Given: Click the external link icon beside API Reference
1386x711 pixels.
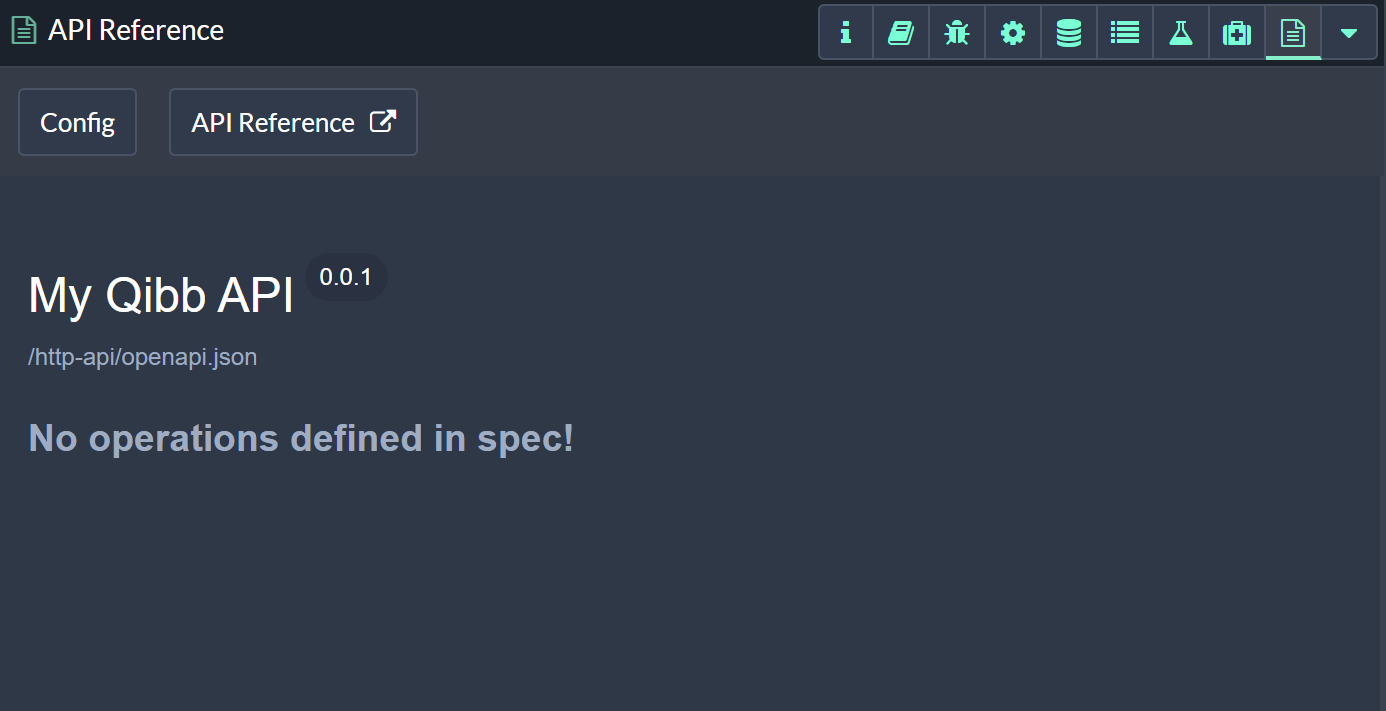Looking at the screenshot, I should tap(383, 121).
